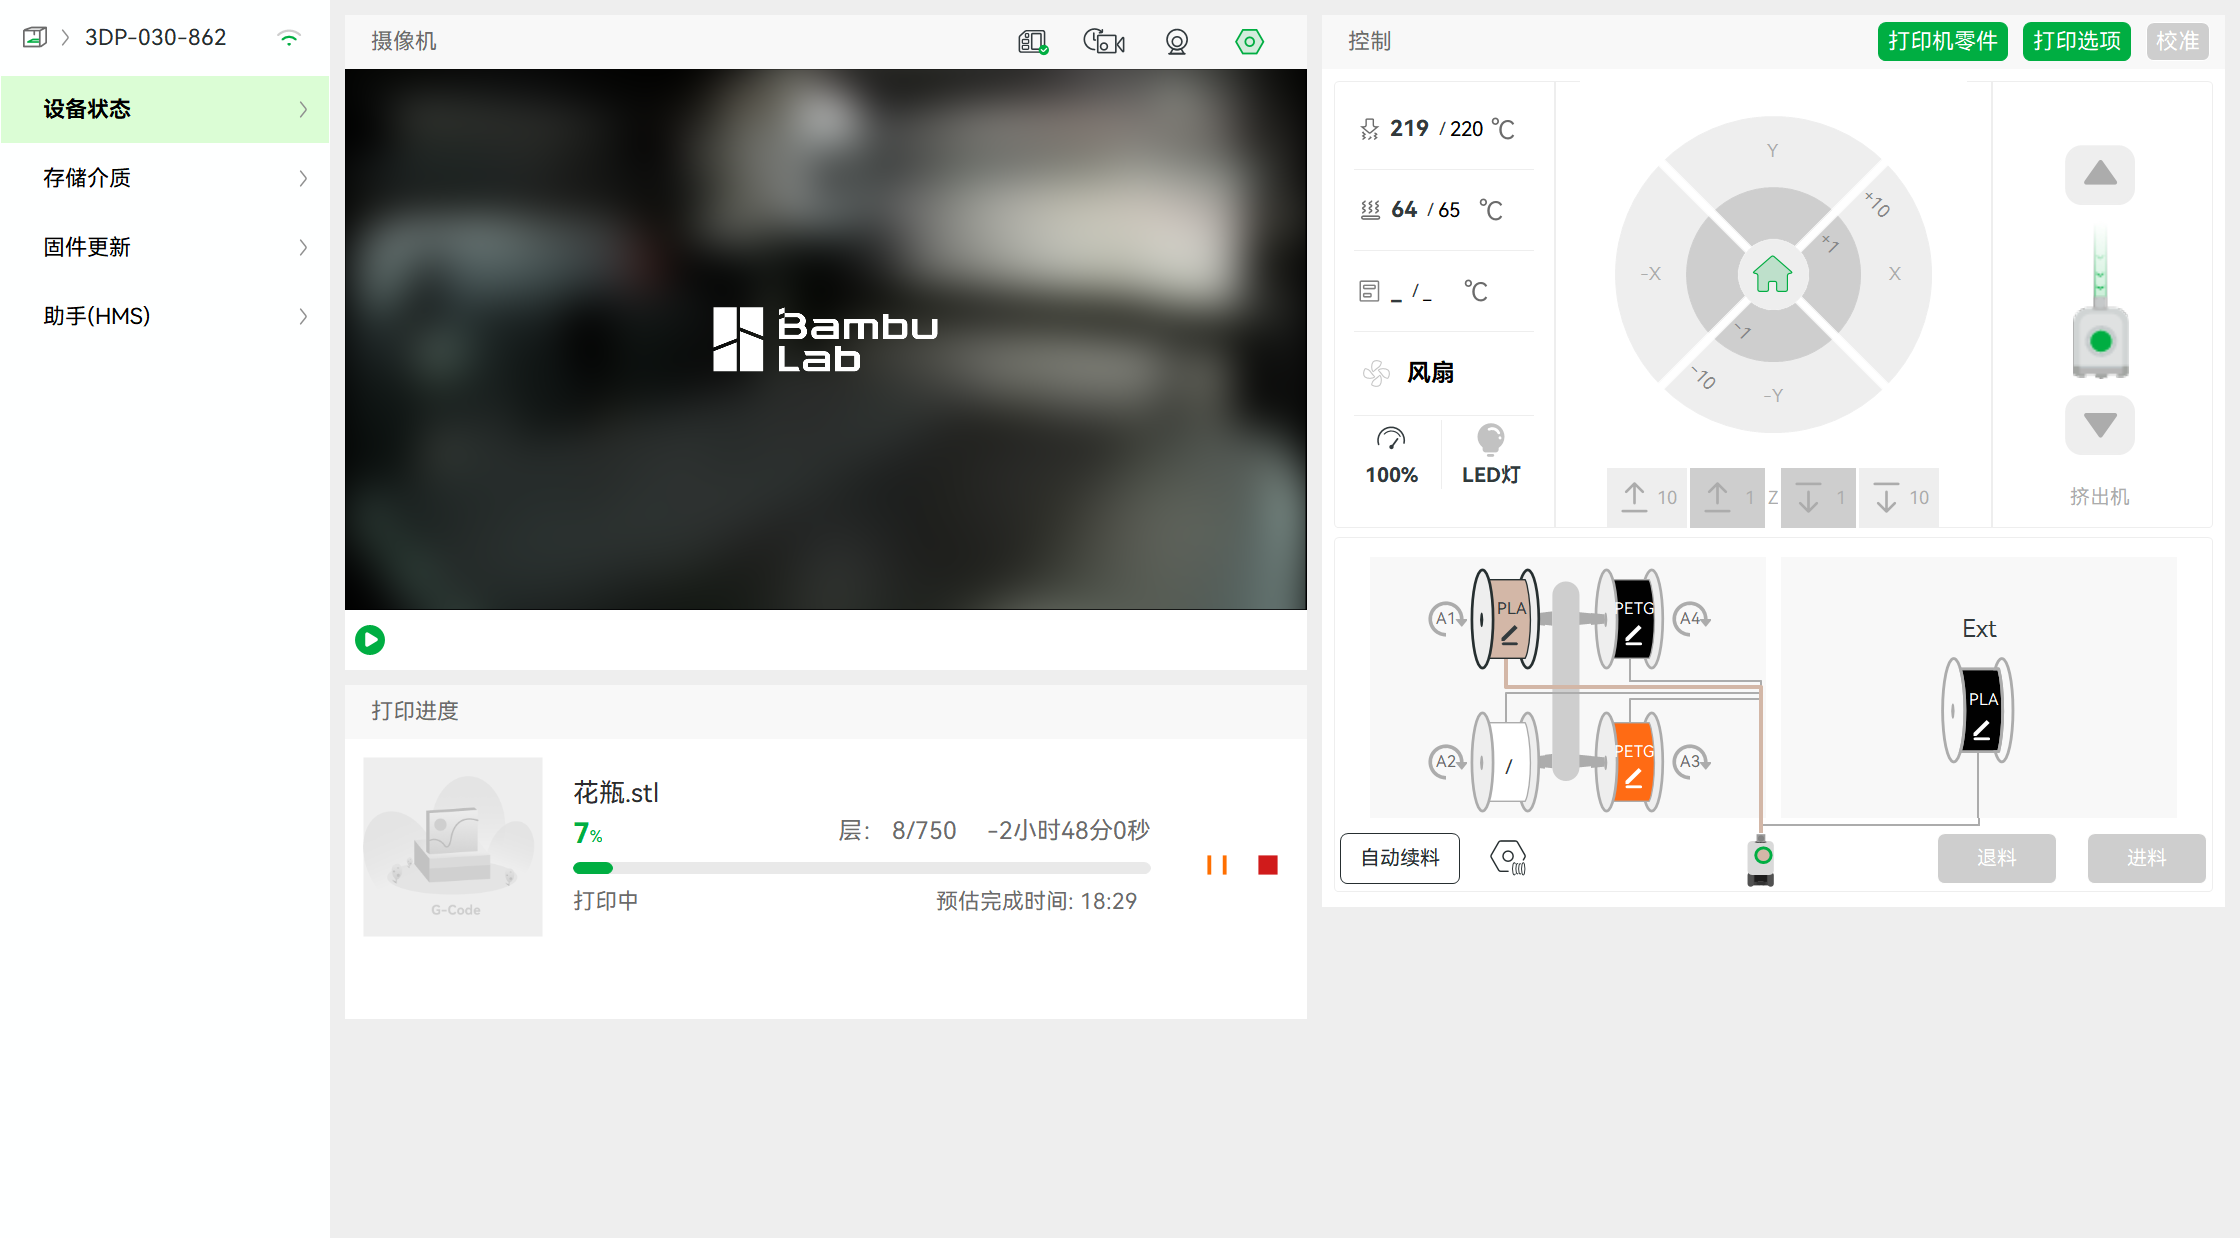Select AMS slot A4 black PETG spool
The width and height of the screenshot is (2240, 1238).
tap(1629, 619)
